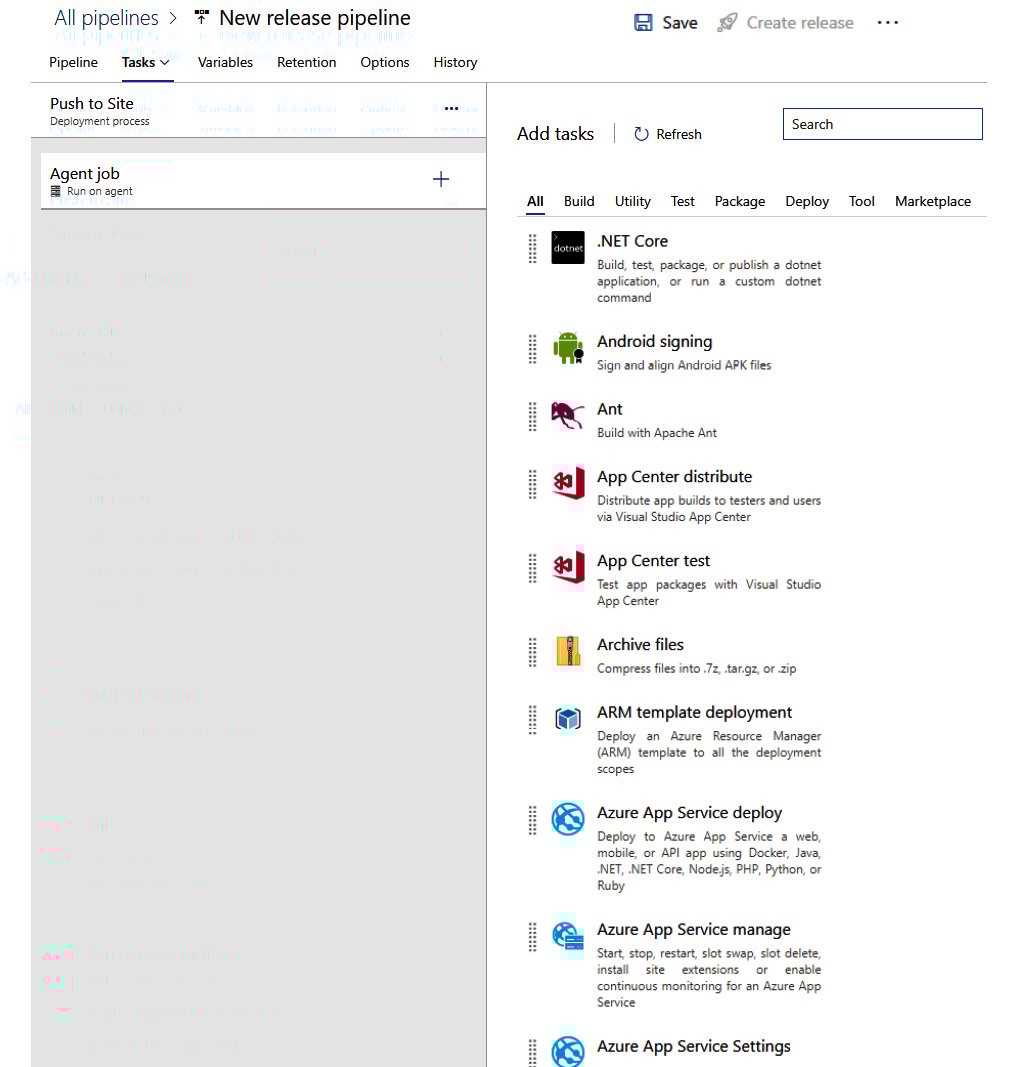Select the Archive files zip icon

tap(568, 651)
